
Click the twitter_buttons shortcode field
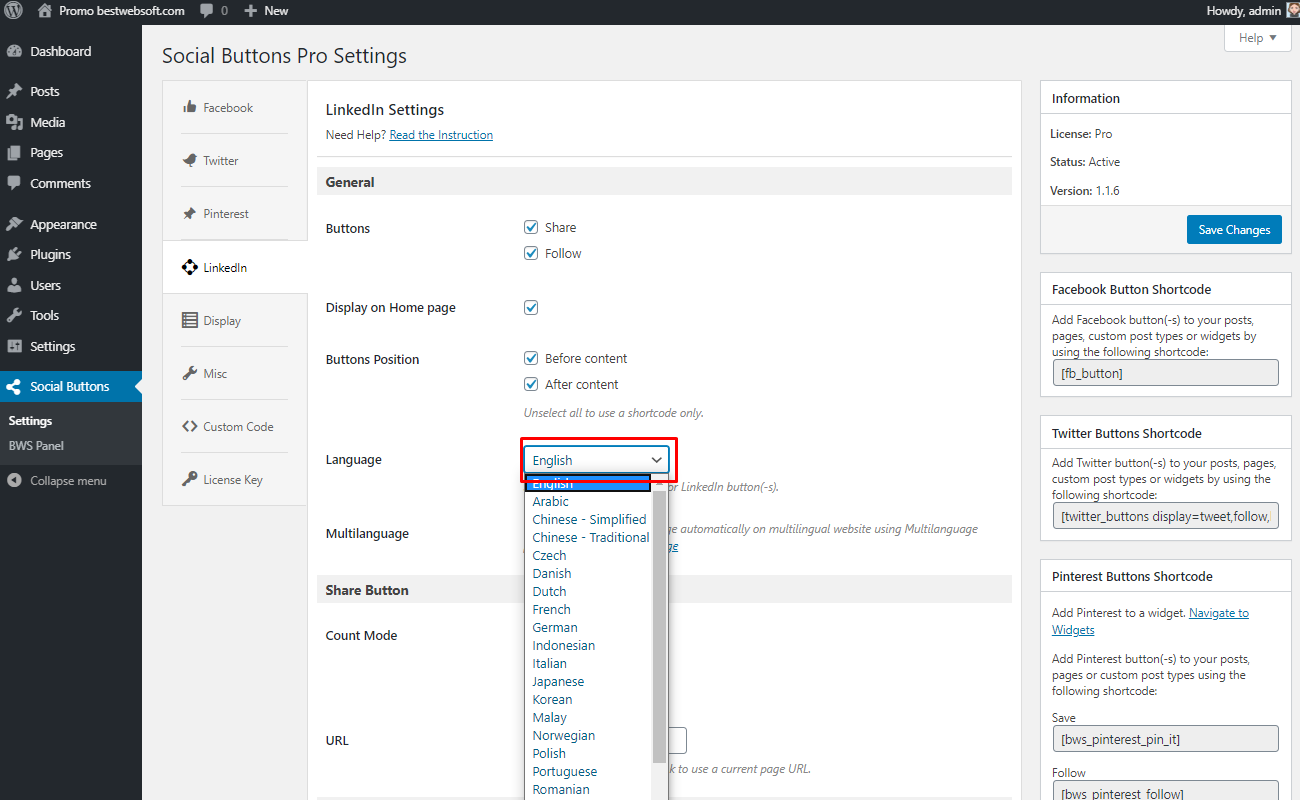pos(1165,516)
